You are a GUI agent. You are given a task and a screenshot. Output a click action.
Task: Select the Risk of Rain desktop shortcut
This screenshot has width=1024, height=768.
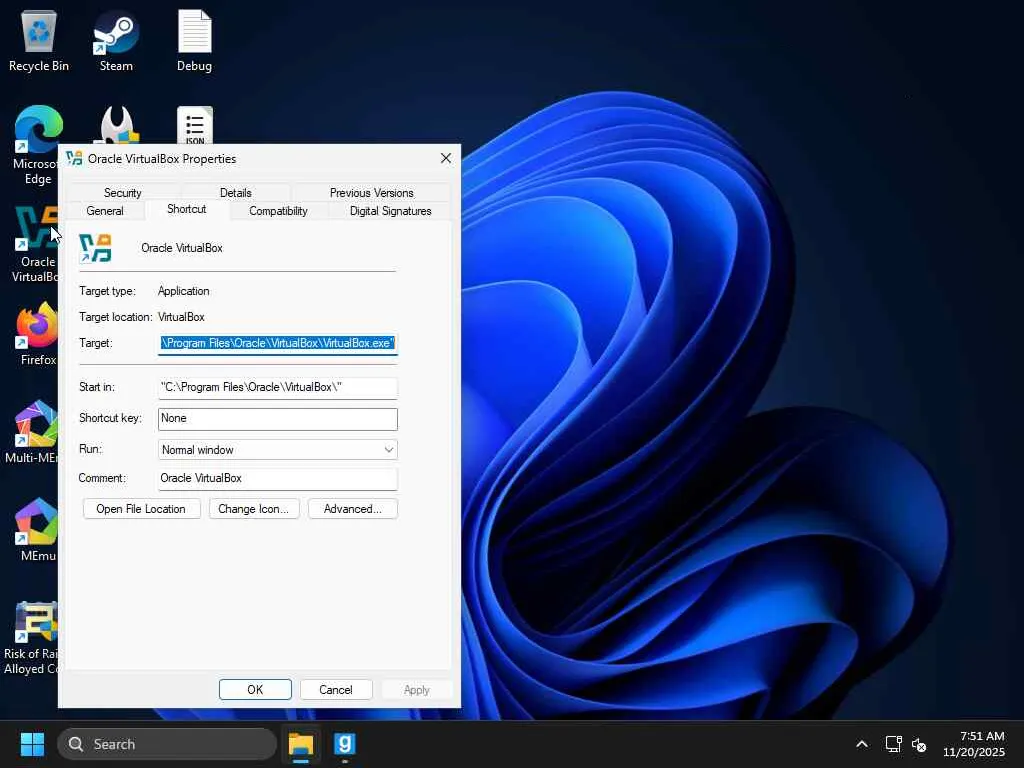pyautogui.click(x=31, y=638)
